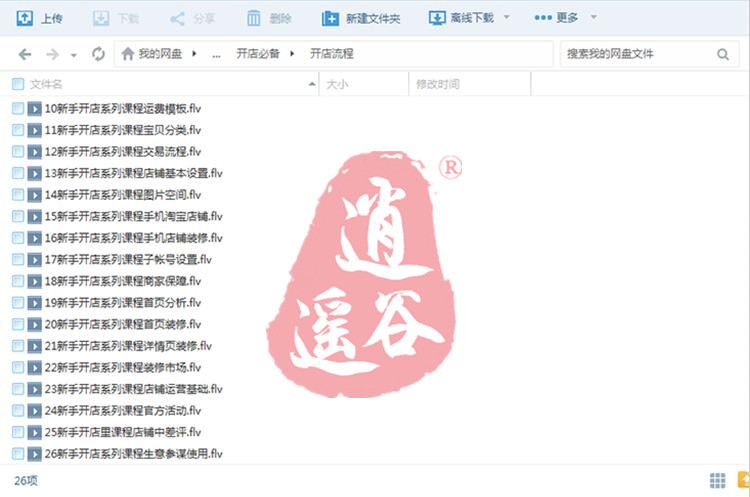Viewport: 750px width, 497px height.
Task: Select file 17新手开店系列课程子帐号设置.flv
Action: click(x=128, y=260)
